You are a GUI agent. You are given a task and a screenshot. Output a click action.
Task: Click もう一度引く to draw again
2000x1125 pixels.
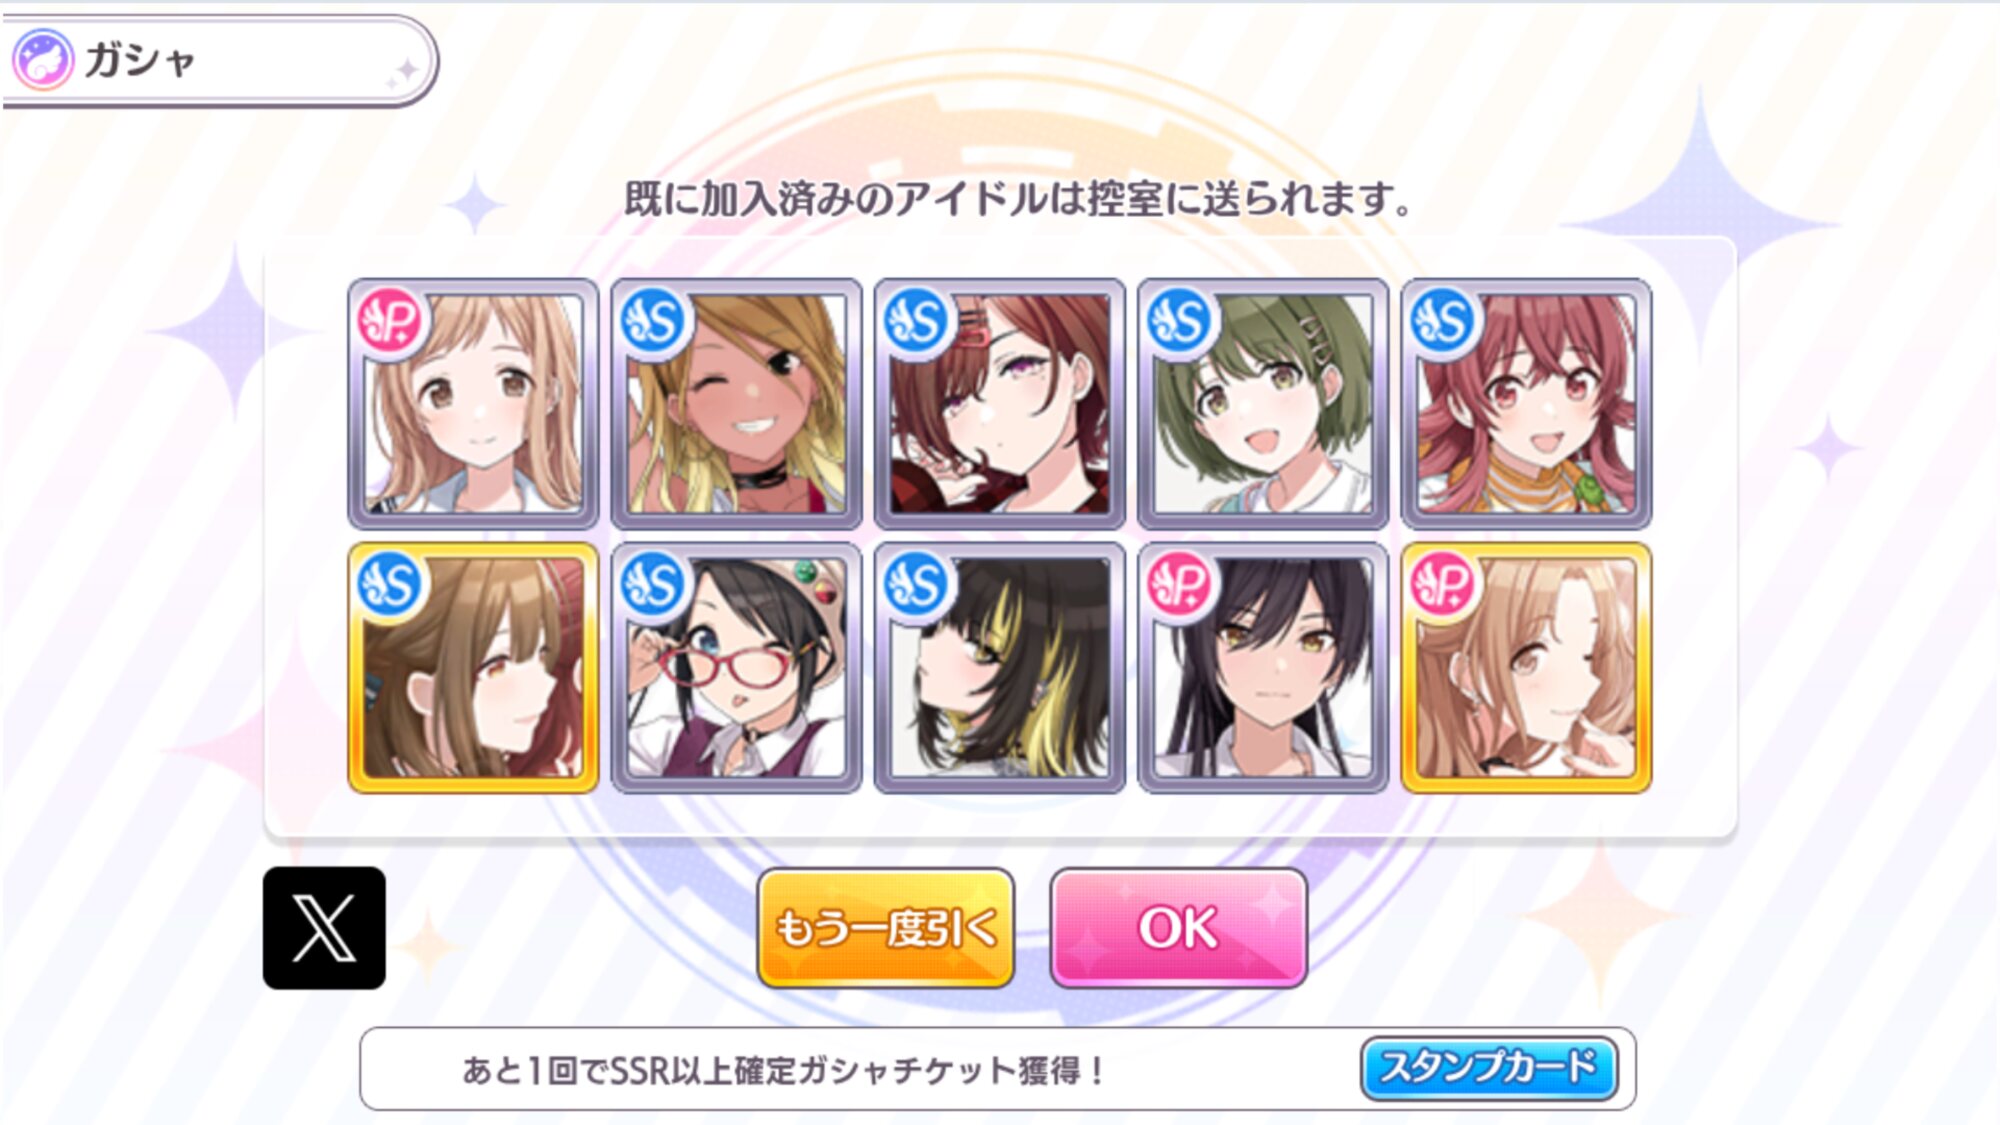pyautogui.click(x=886, y=928)
